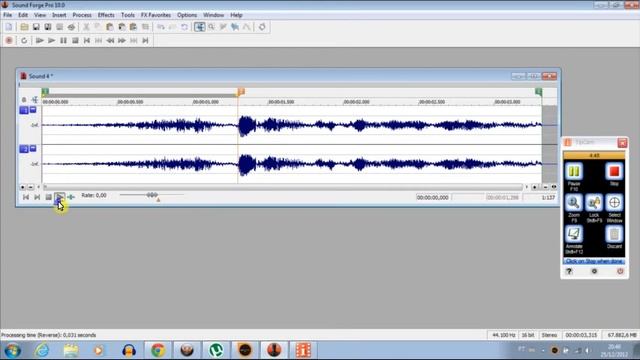Create a new sound file from the toolbar
This screenshot has height=360, width=640.
coord(9,27)
